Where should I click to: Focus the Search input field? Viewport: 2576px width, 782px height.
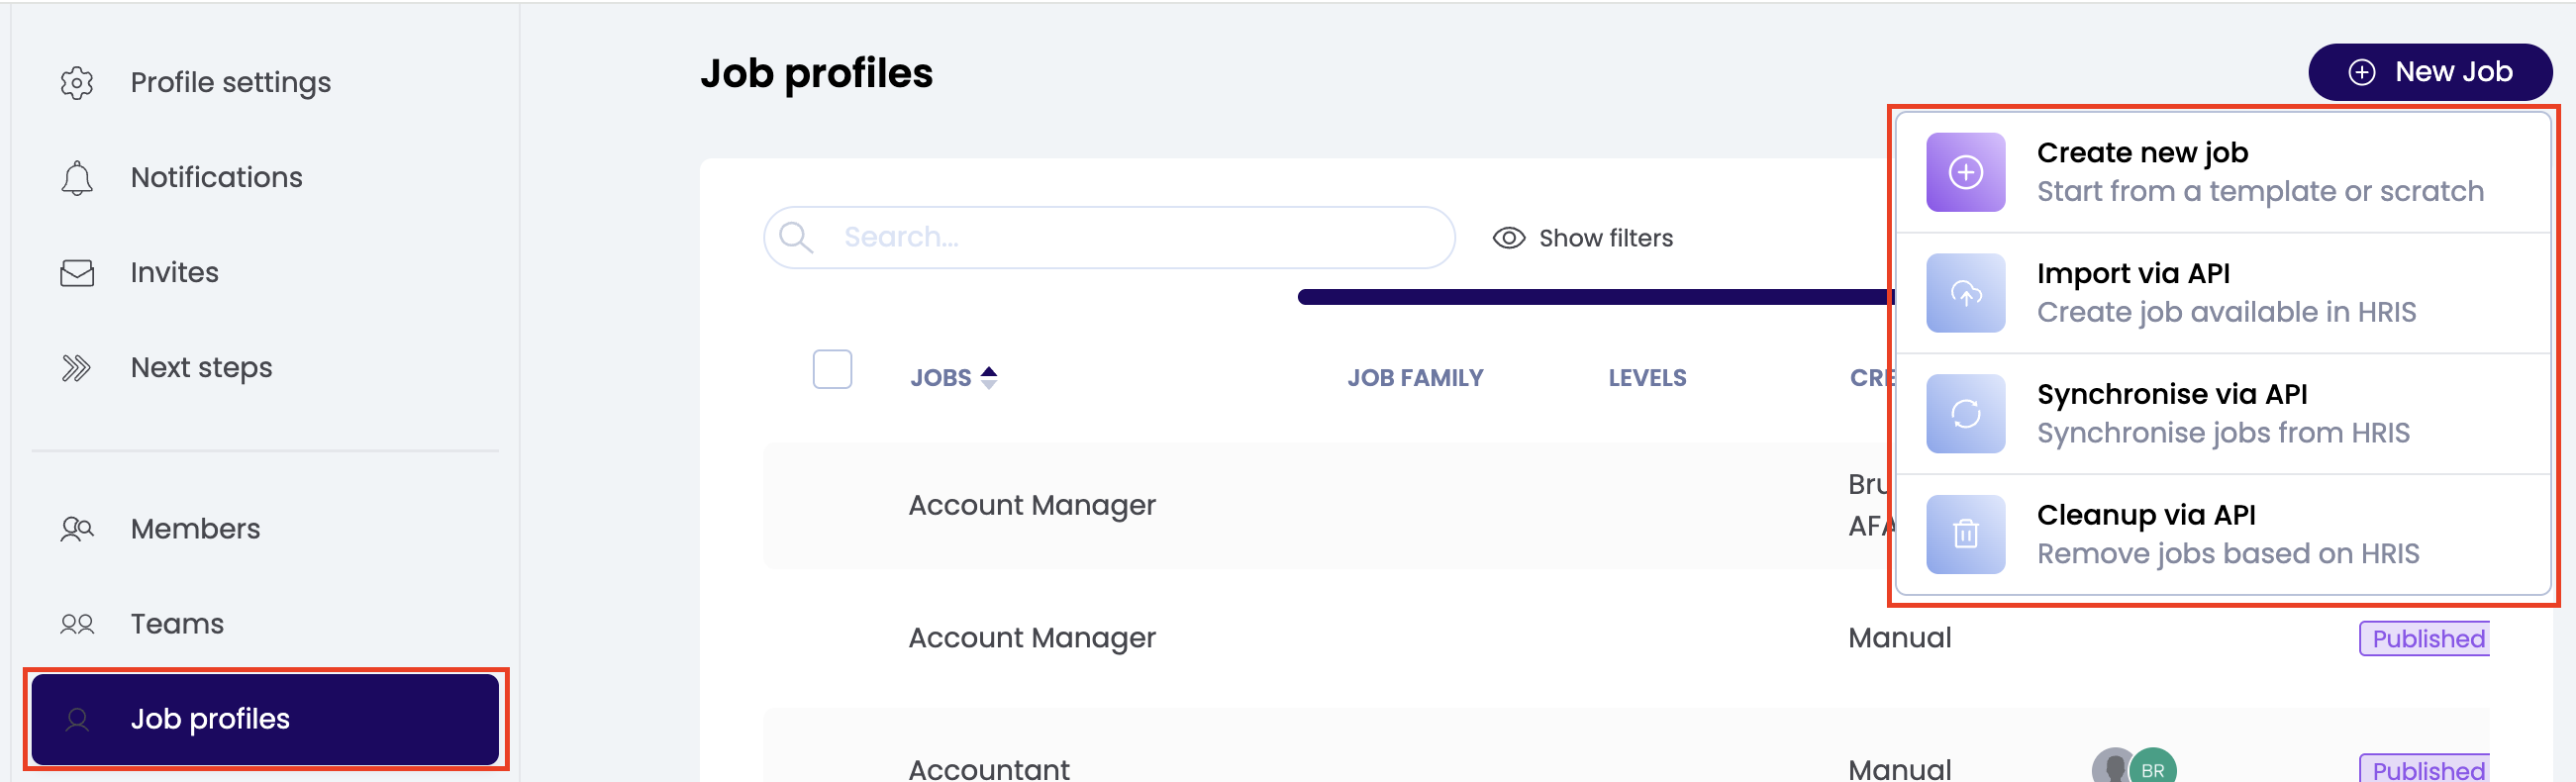(x=1130, y=237)
